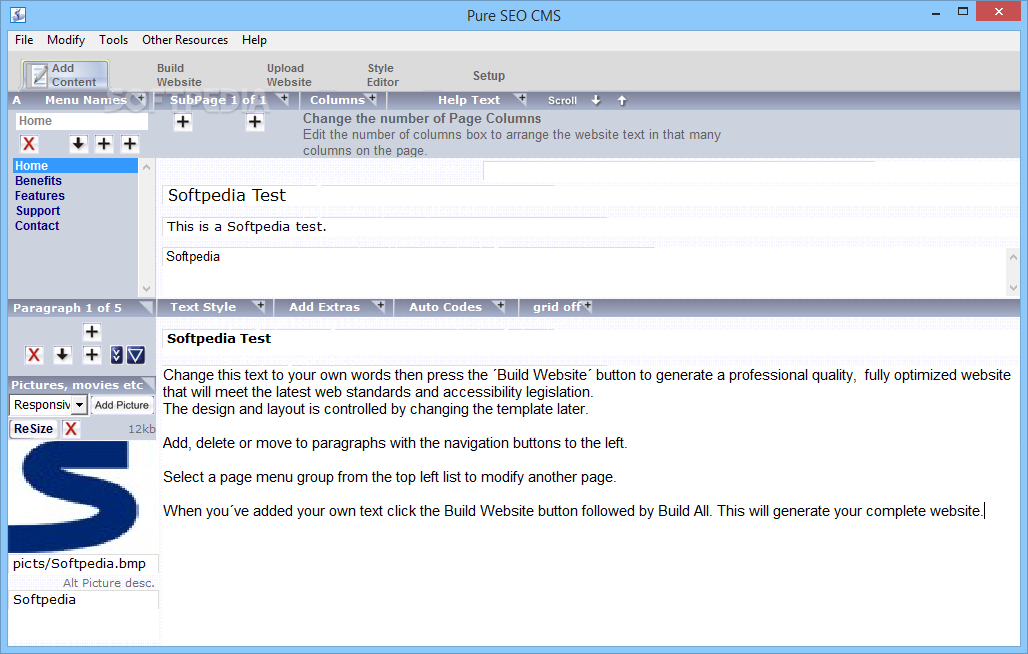
Task: Select Contact in the page list
Action: 37,226
